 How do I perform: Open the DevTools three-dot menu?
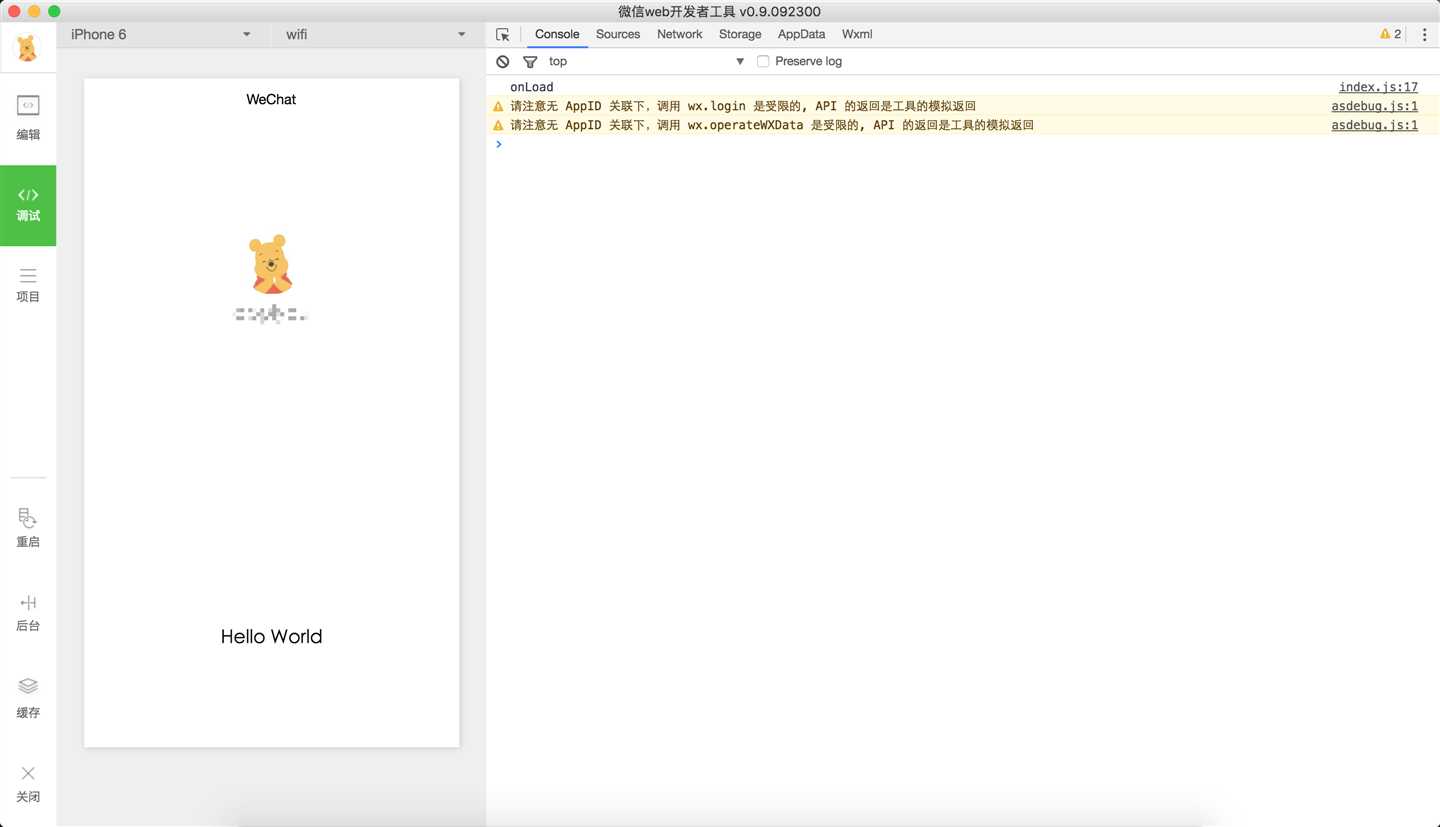pyautogui.click(x=1424, y=34)
